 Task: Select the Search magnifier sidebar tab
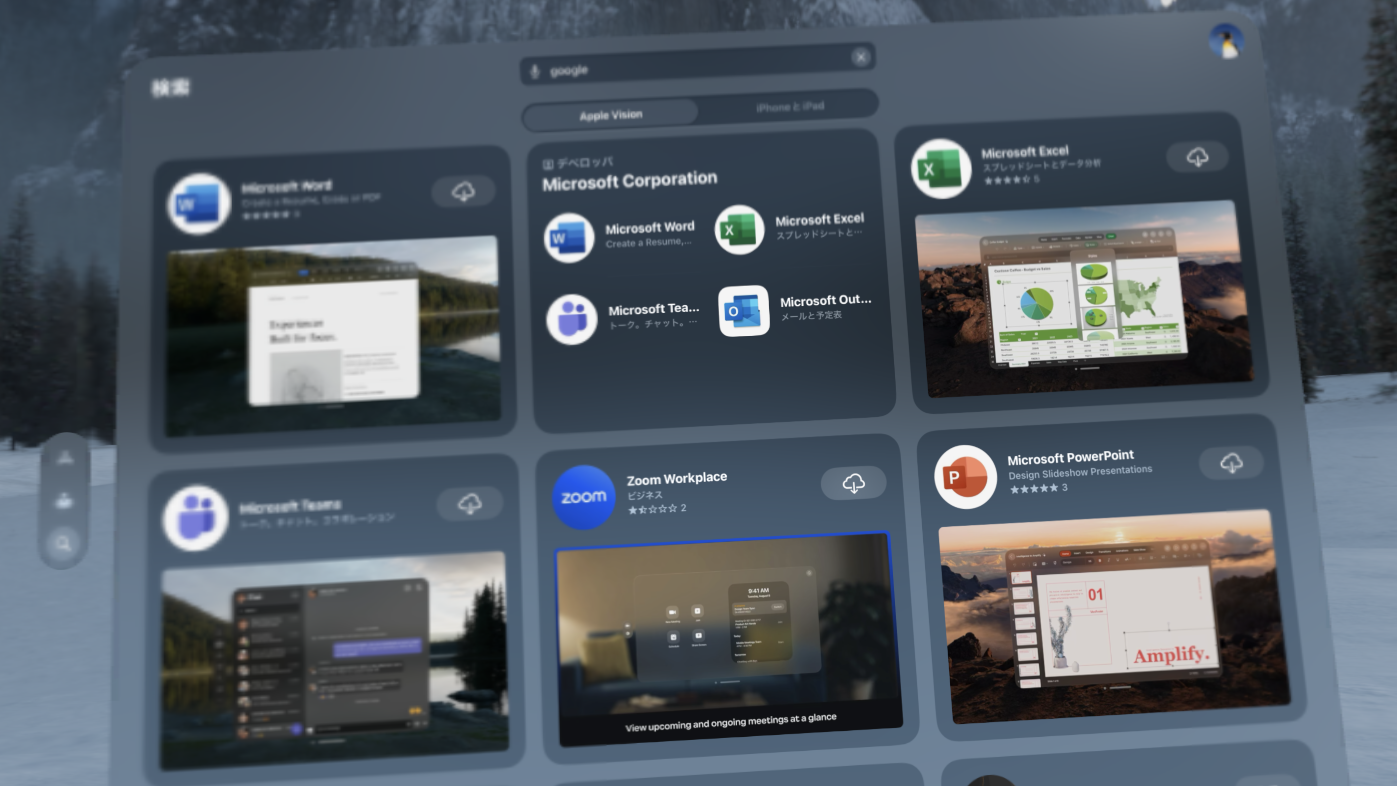[x=64, y=544]
